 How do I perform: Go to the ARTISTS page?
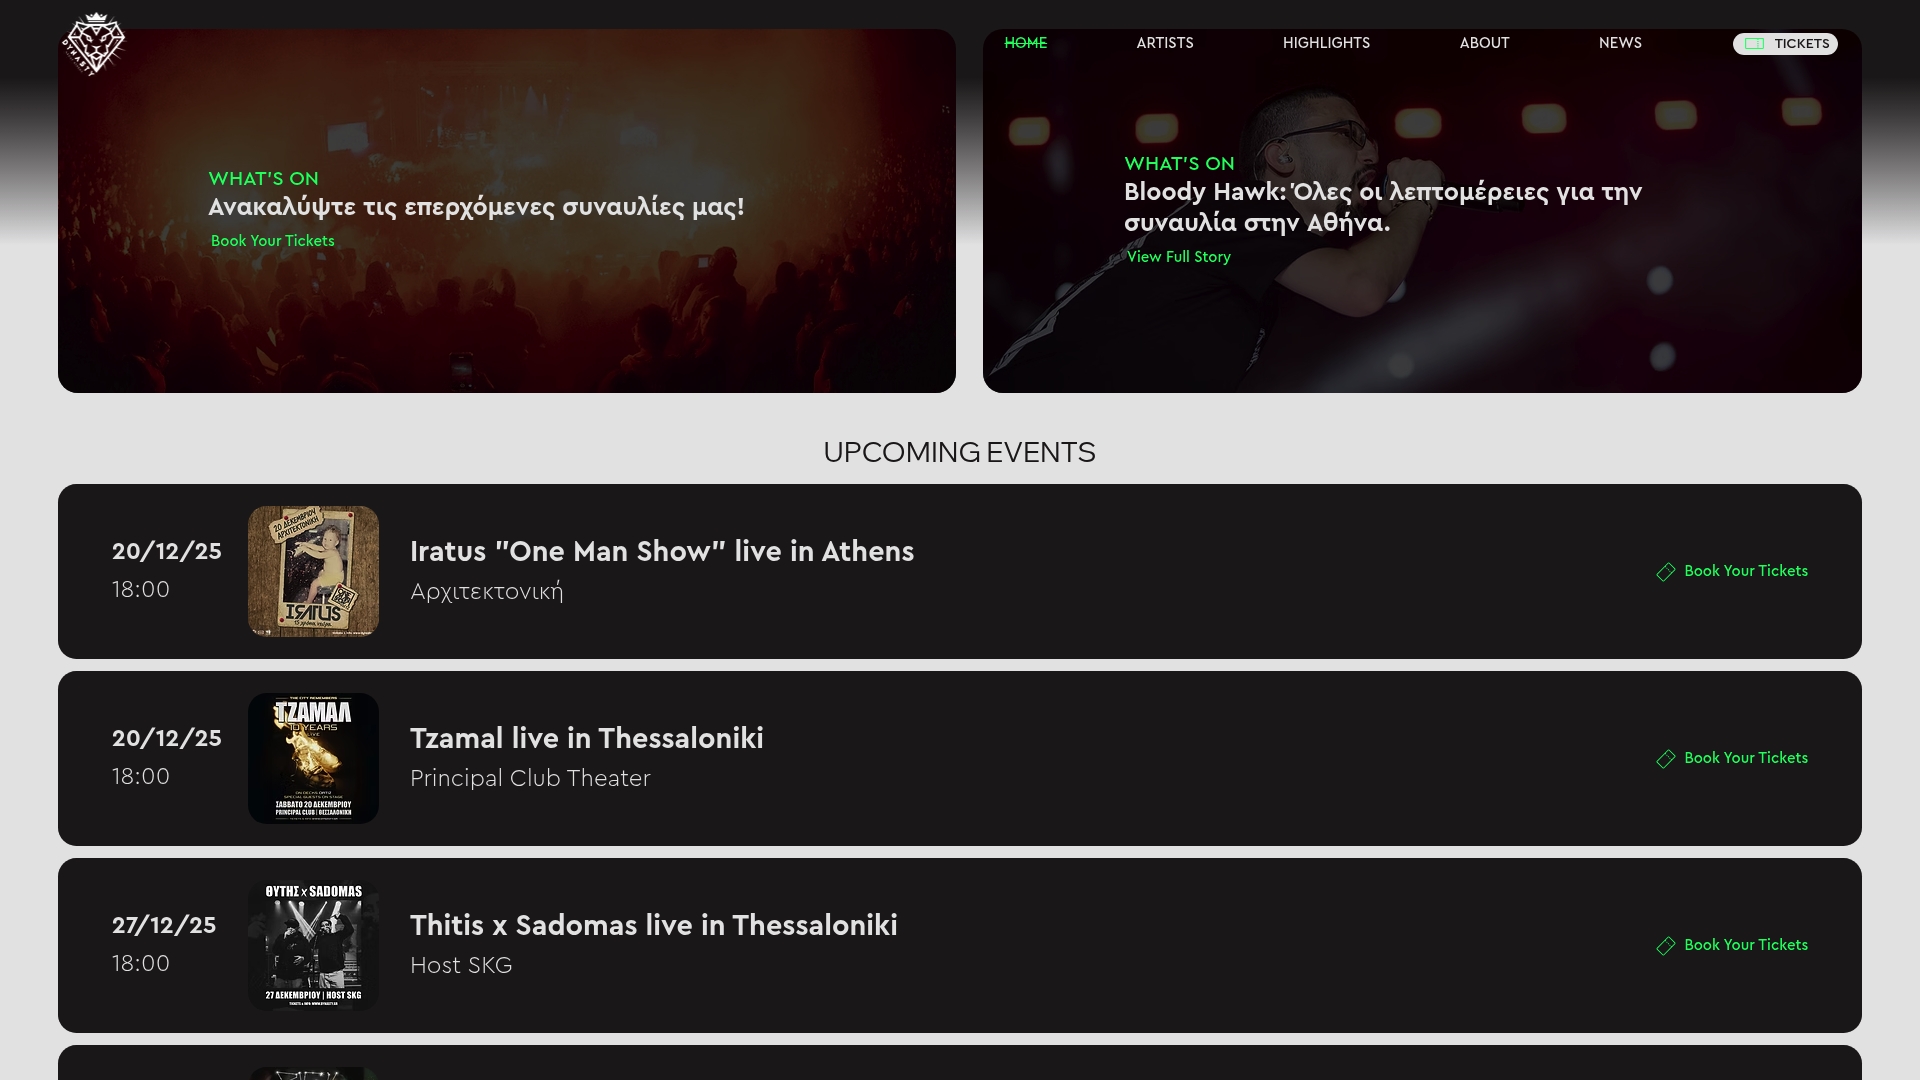pyautogui.click(x=1164, y=43)
